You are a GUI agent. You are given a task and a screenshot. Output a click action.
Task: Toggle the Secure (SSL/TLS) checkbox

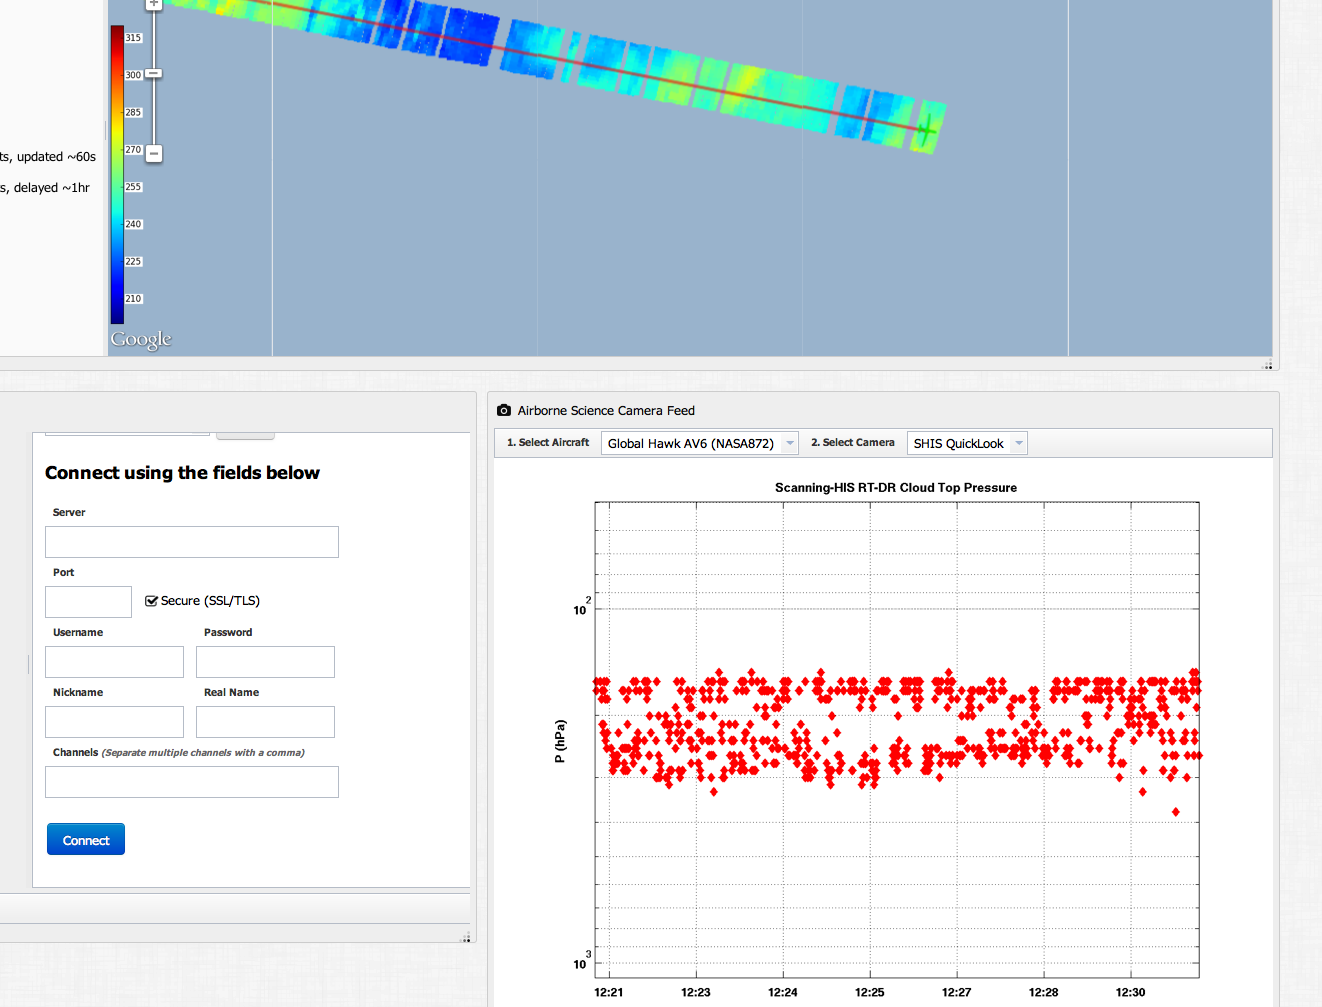click(152, 601)
